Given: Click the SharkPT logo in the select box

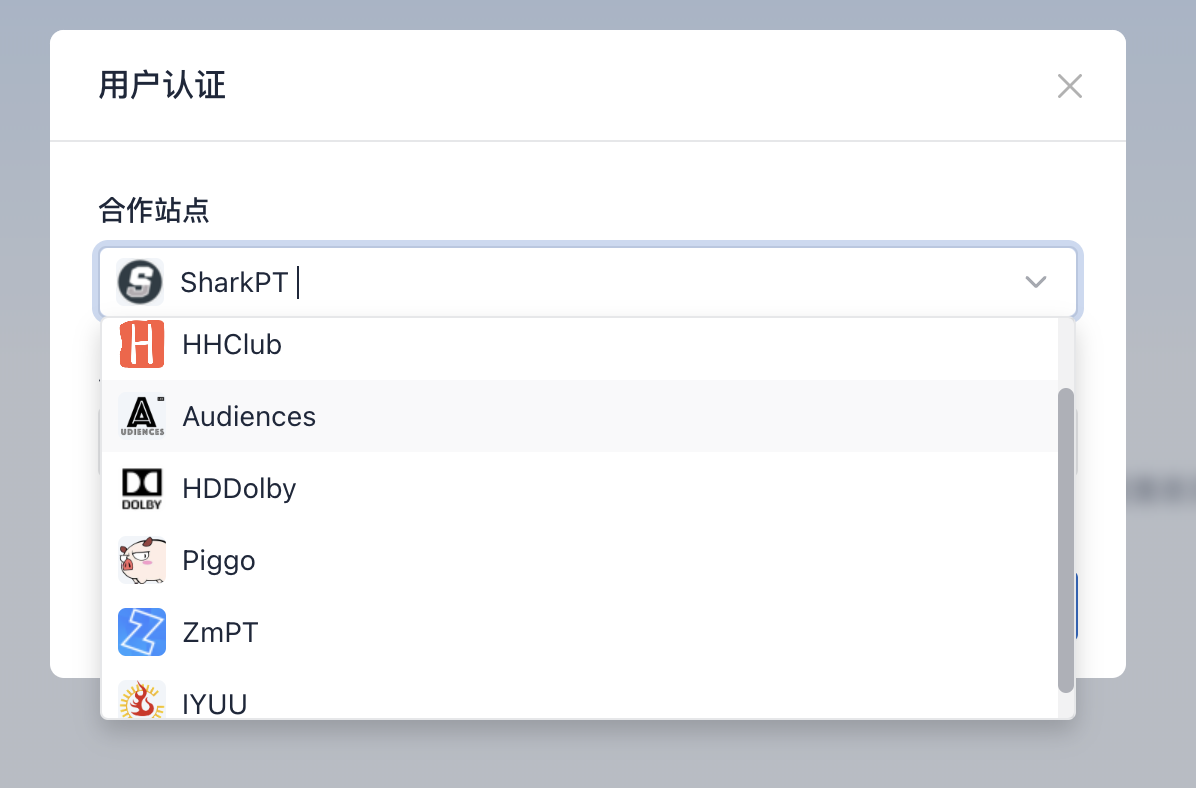Looking at the screenshot, I should pos(140,282).
